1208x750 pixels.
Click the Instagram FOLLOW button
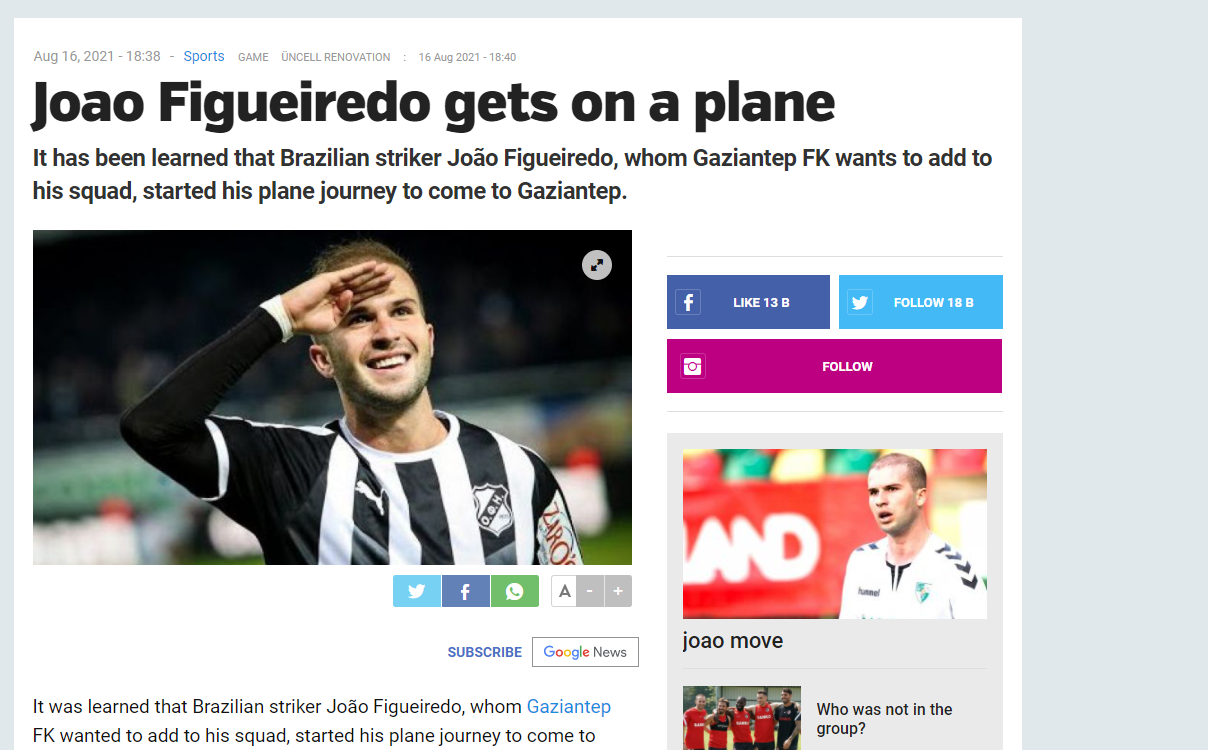[834, 366]
